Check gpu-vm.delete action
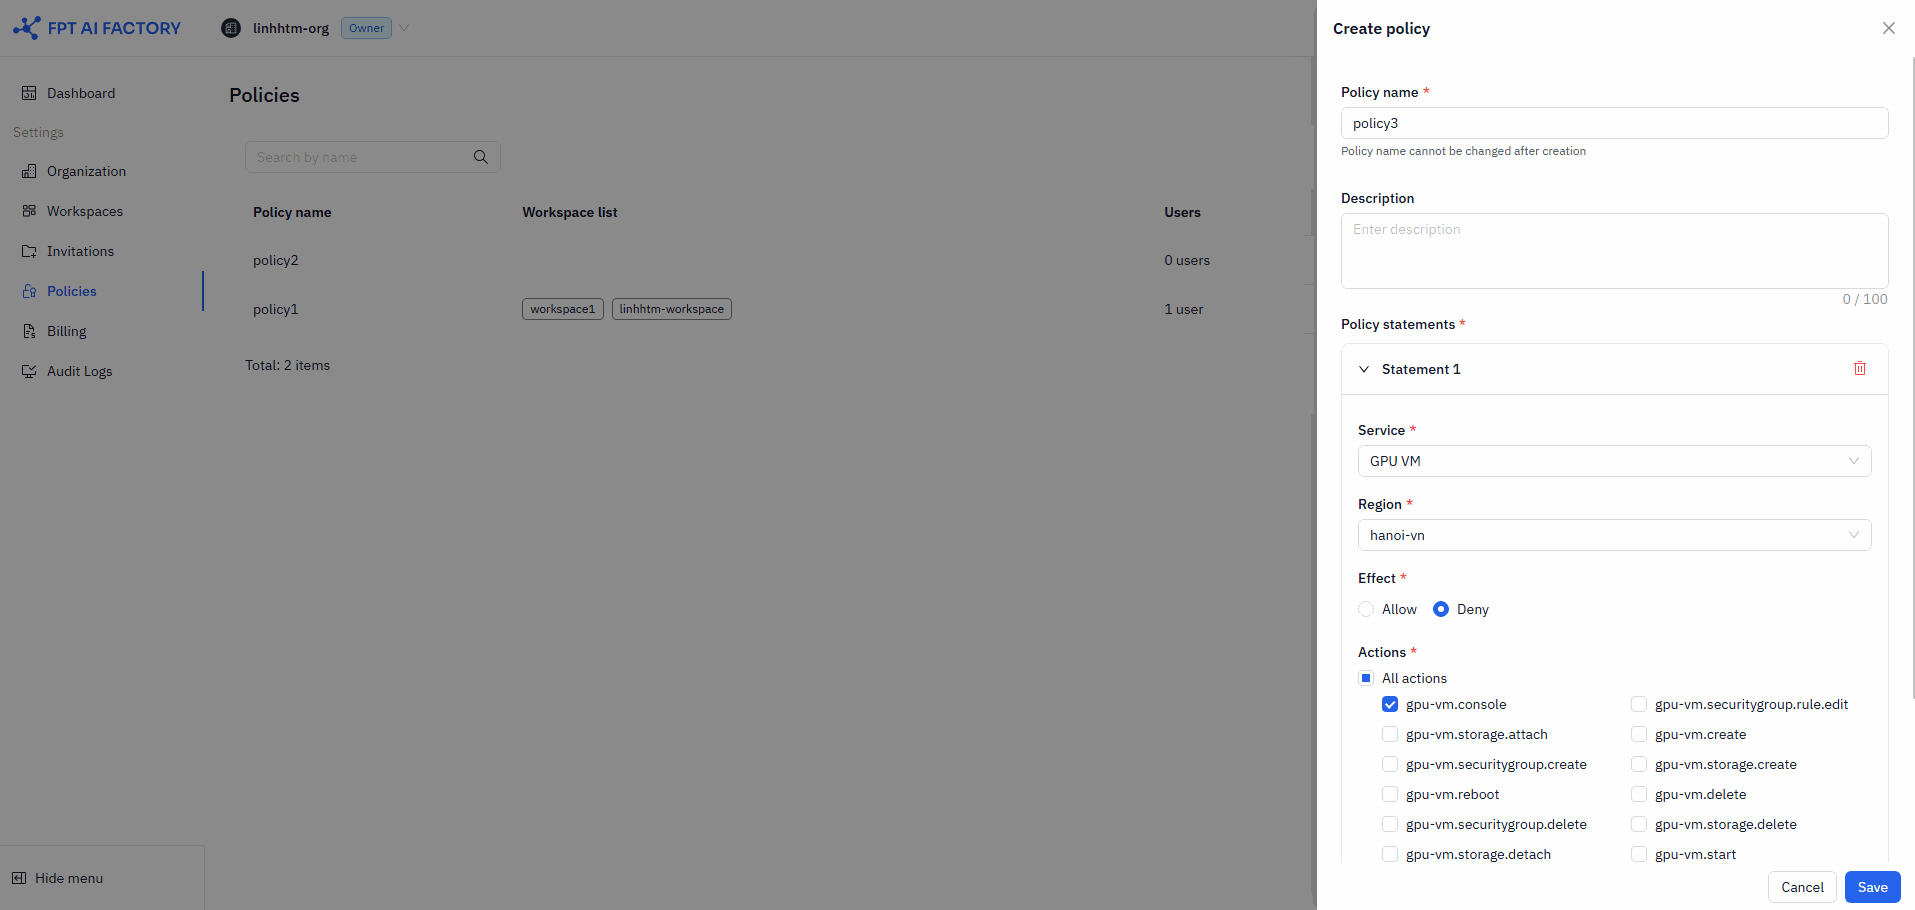The height and width of the screenshot is (910, 1915). click(1639, 794)
